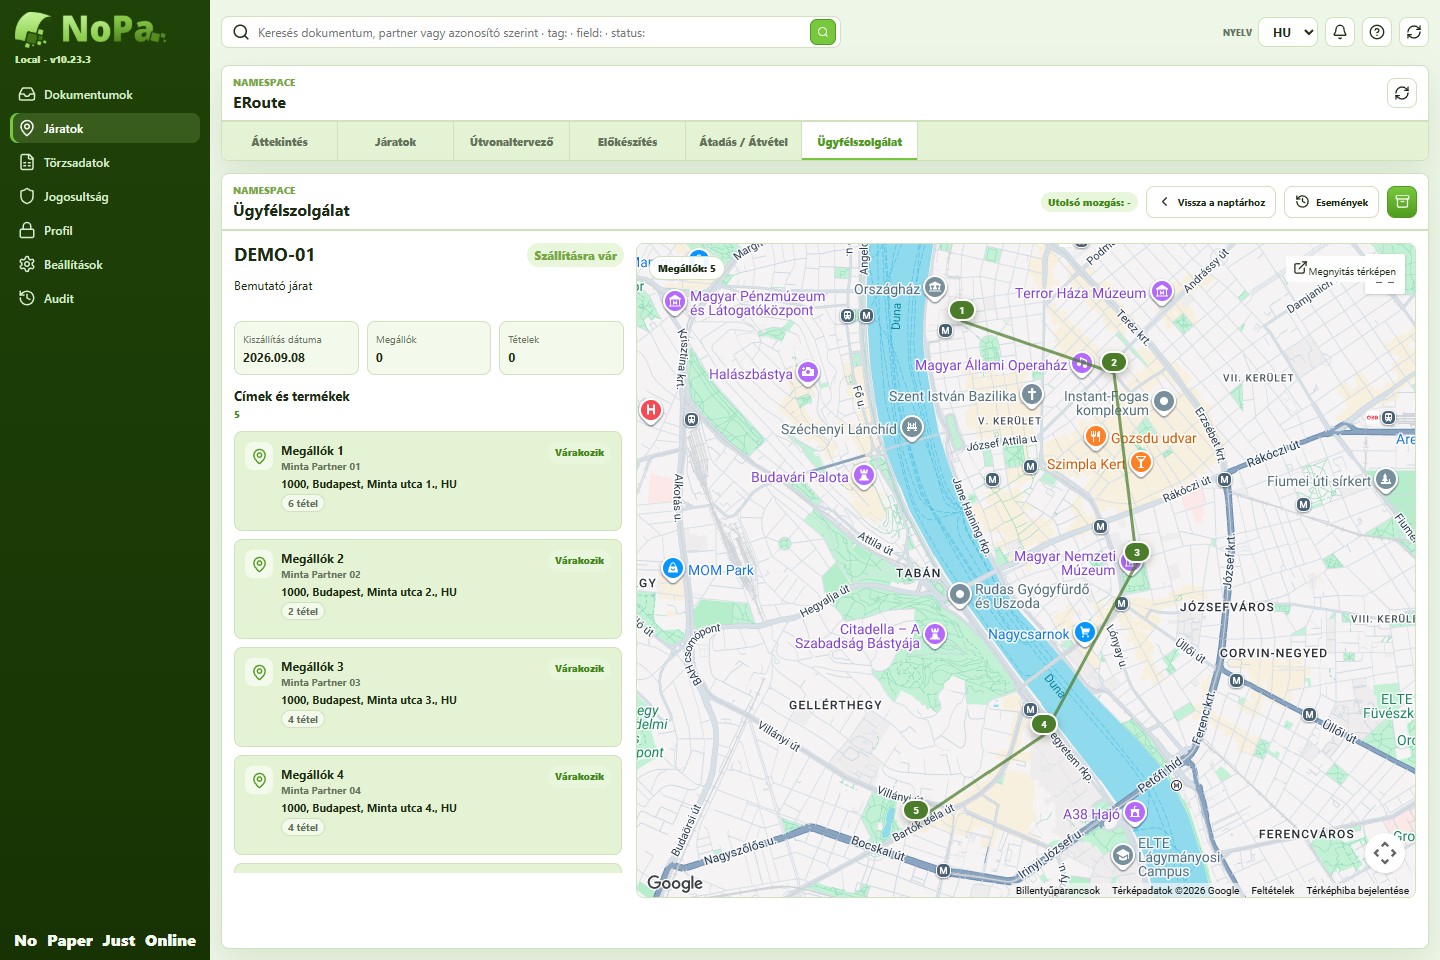The height and width of the screenshot is (960, 1440).
Task: Click Megnyitás térképen link
Action: (x=1345, y=270)
